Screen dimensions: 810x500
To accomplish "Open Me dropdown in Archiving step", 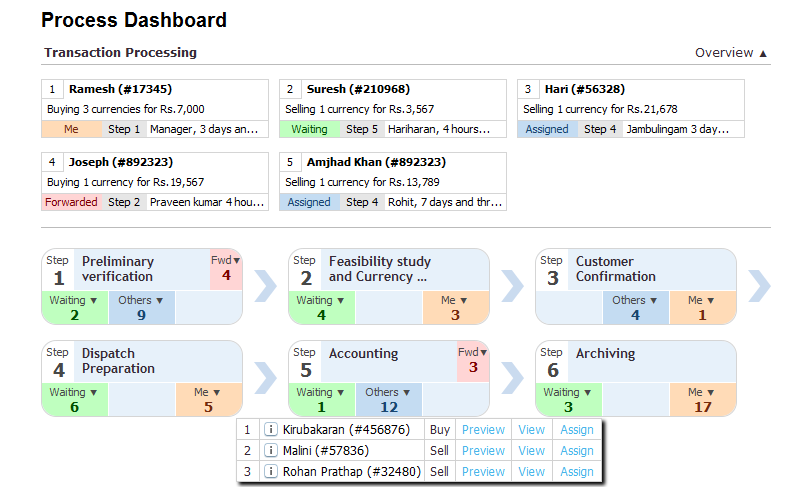I will pyautogui.click(x=702, y=392).
